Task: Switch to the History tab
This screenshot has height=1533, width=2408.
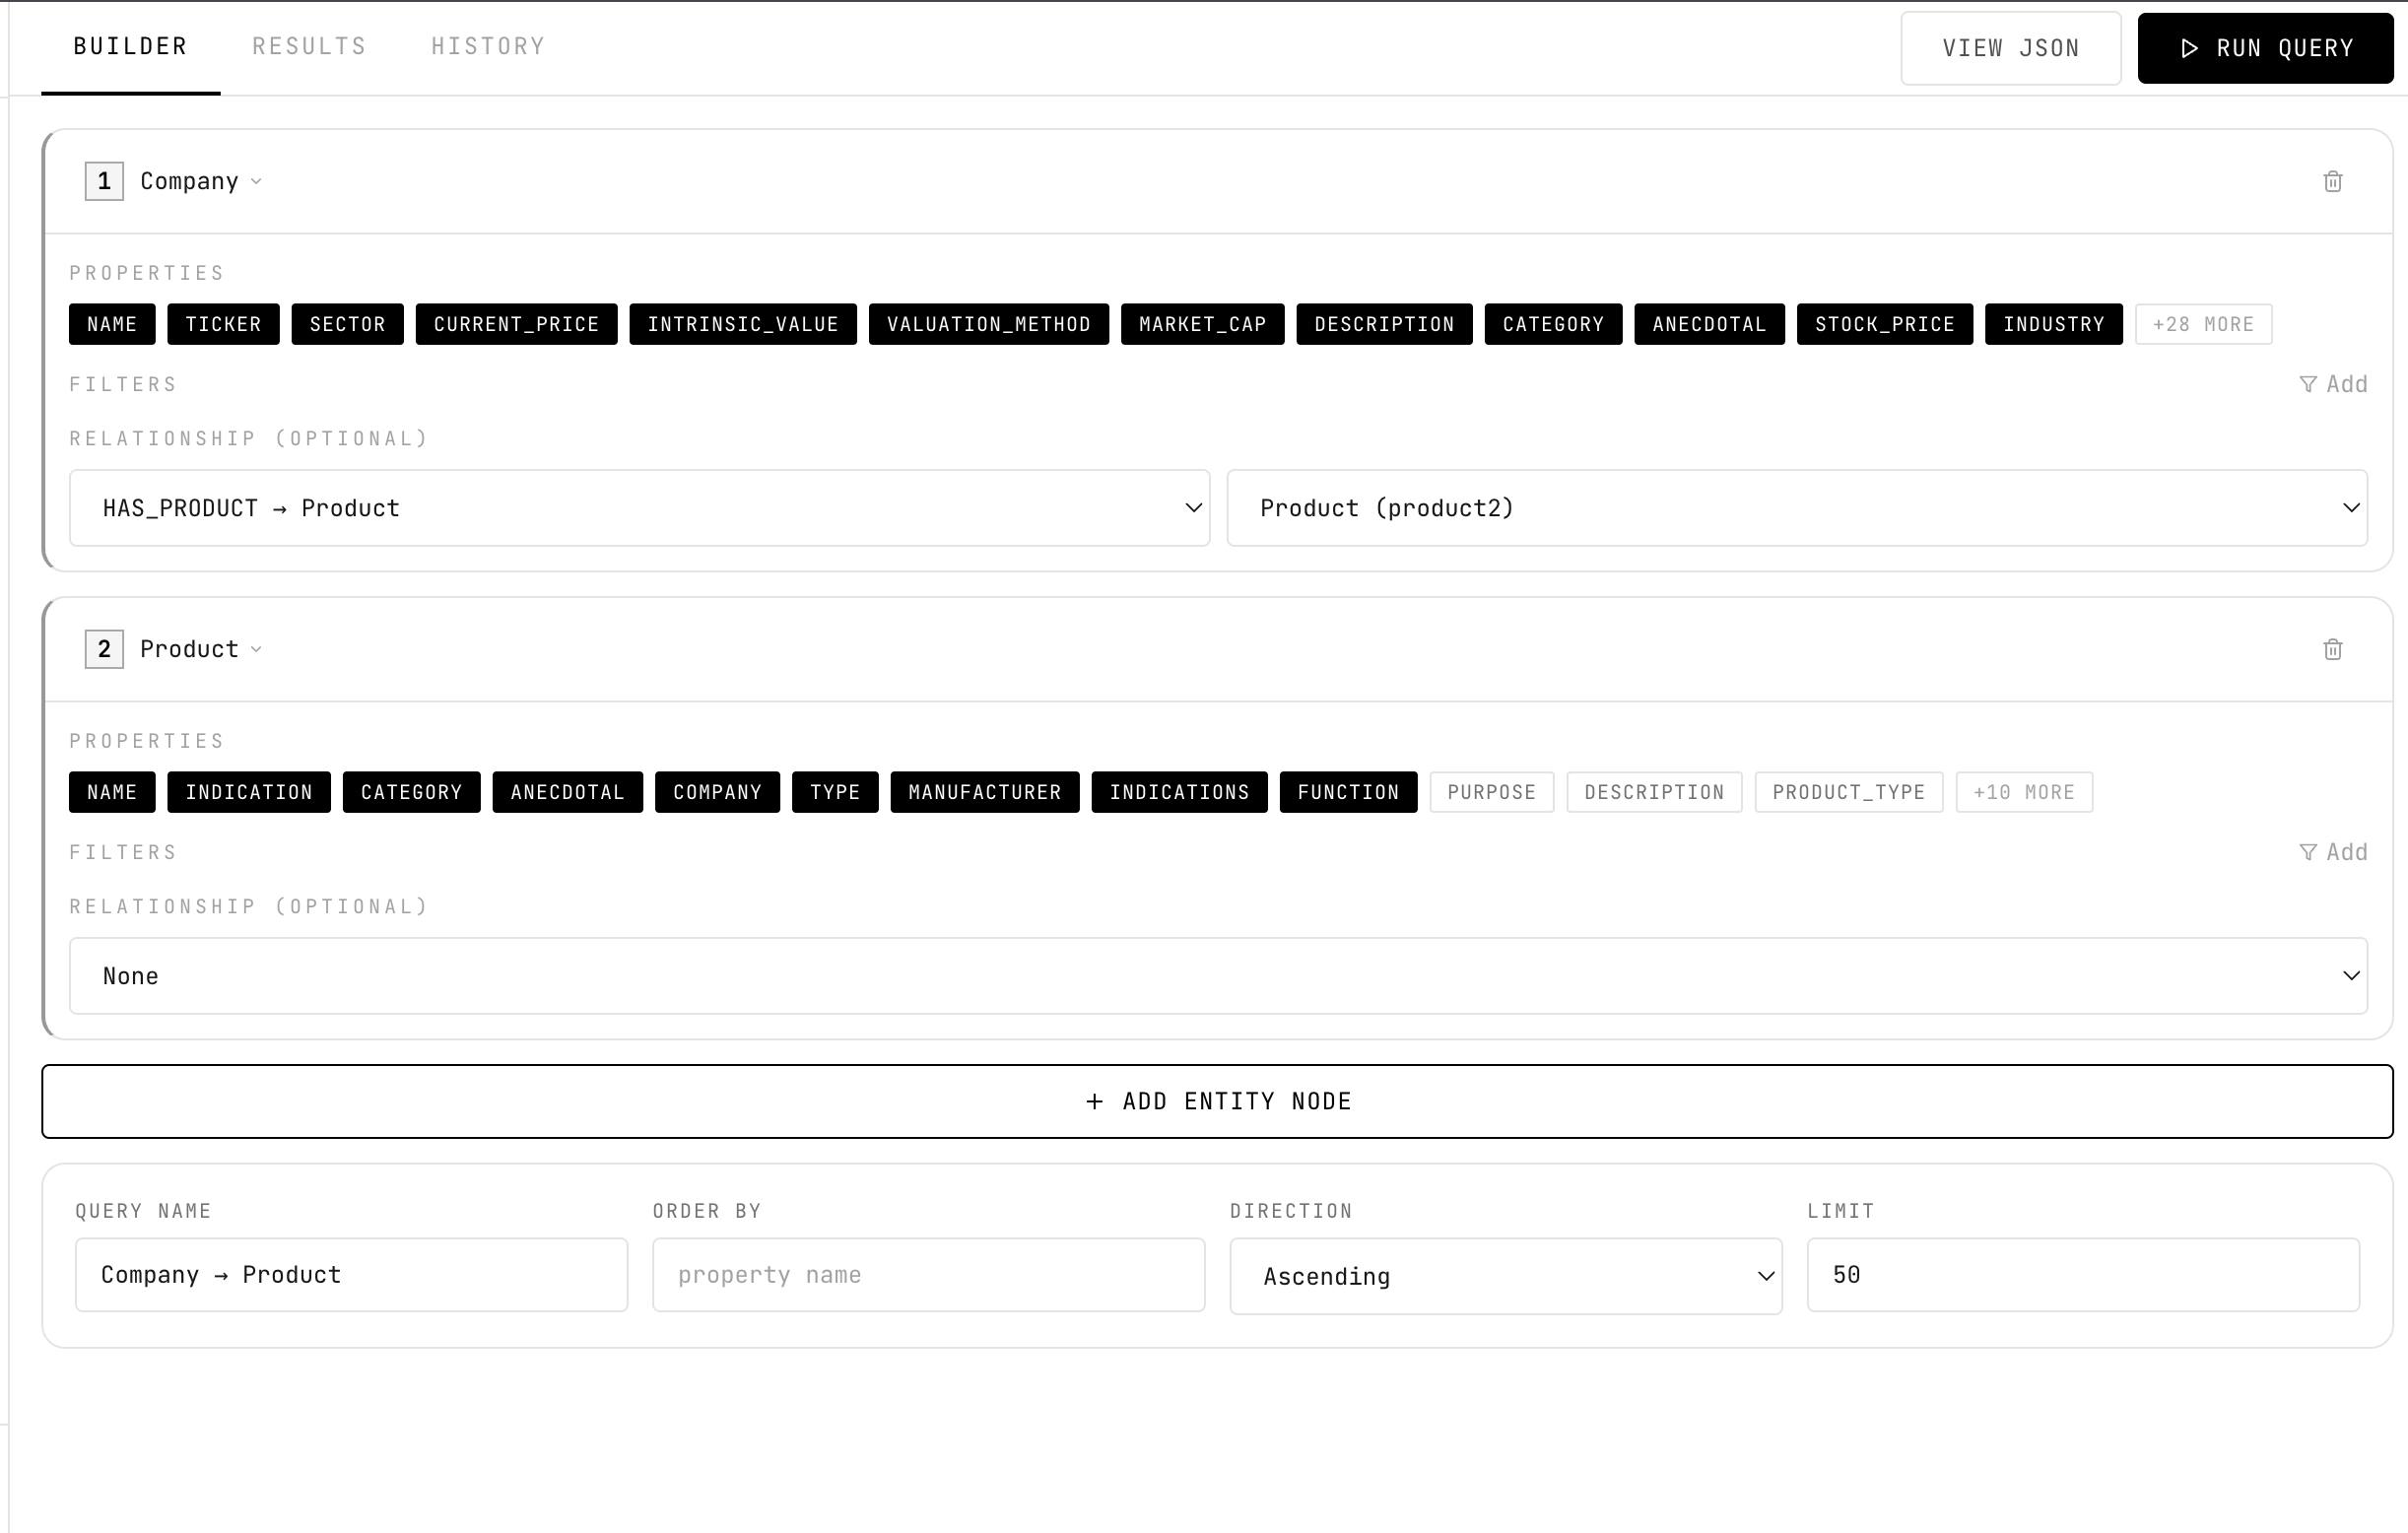Action: [488, 46]
